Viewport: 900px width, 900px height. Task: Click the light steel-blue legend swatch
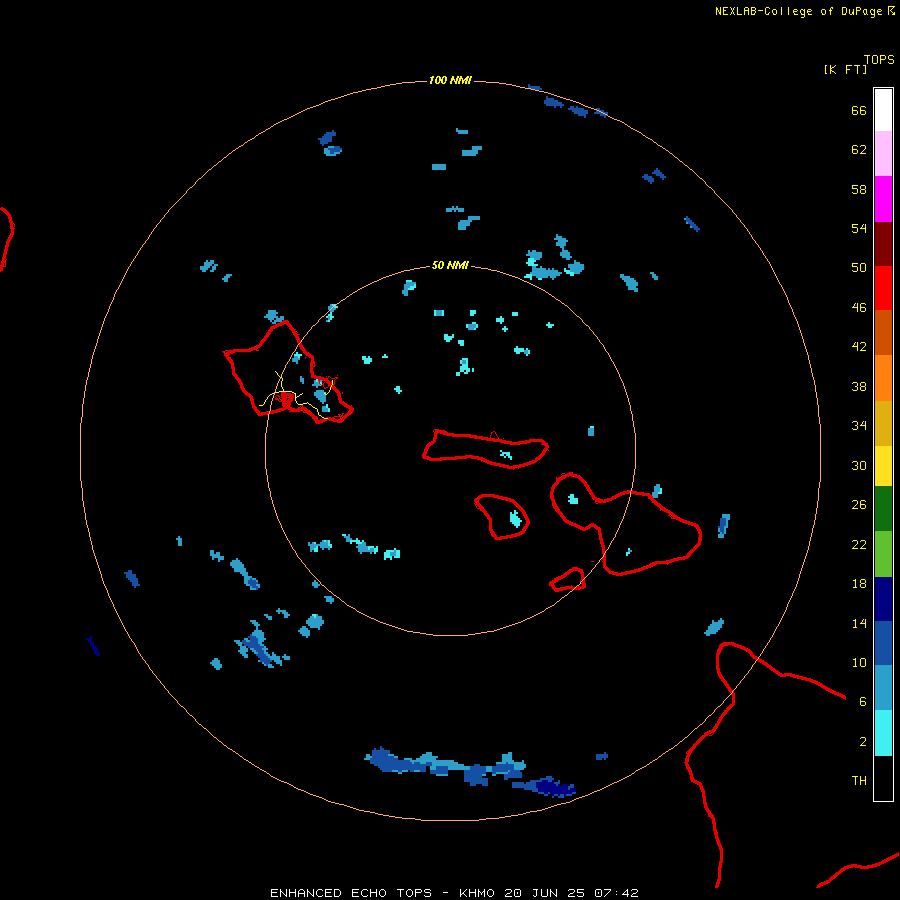(883, 688)
